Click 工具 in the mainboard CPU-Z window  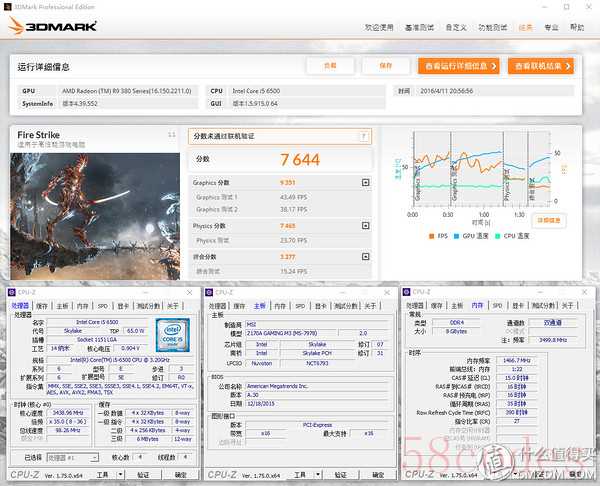pyautogui.click(x=300, y=475)
